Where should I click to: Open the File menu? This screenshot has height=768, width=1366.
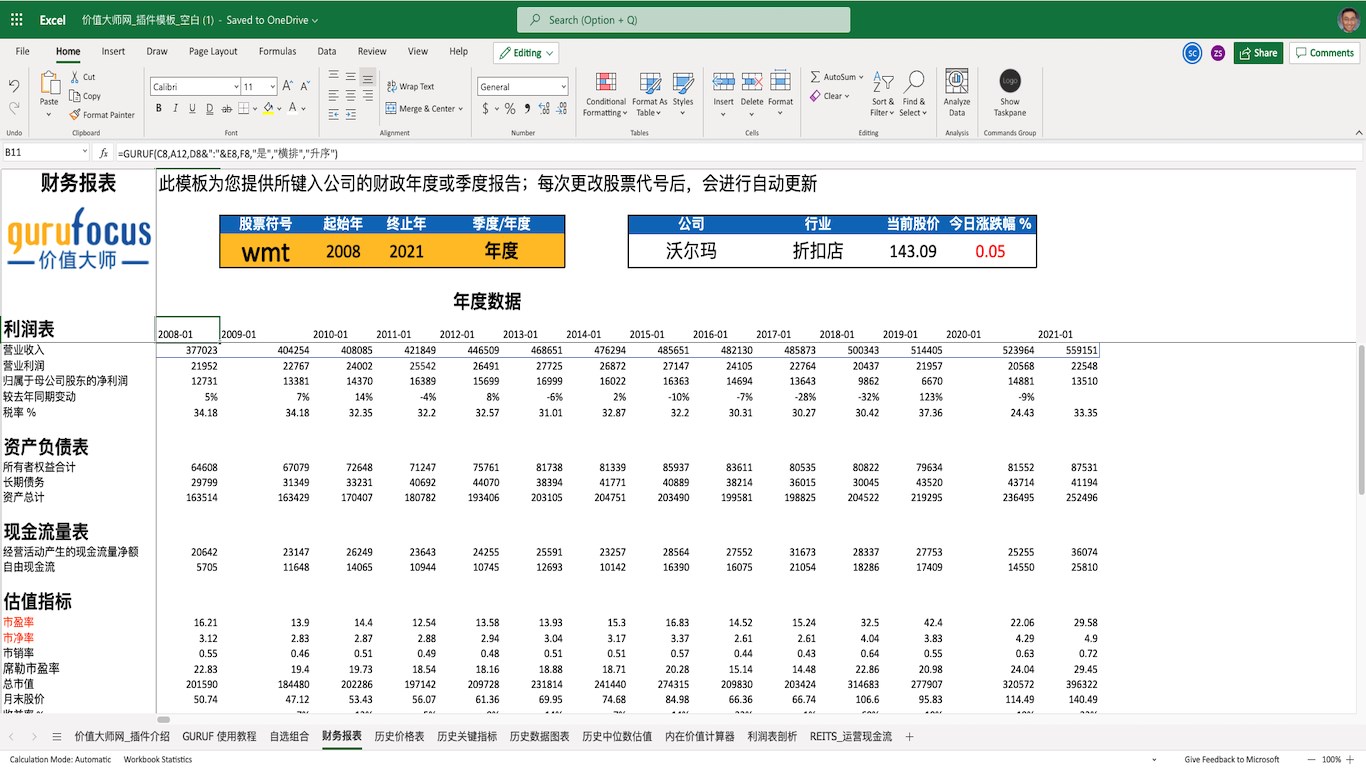(22, 52)
